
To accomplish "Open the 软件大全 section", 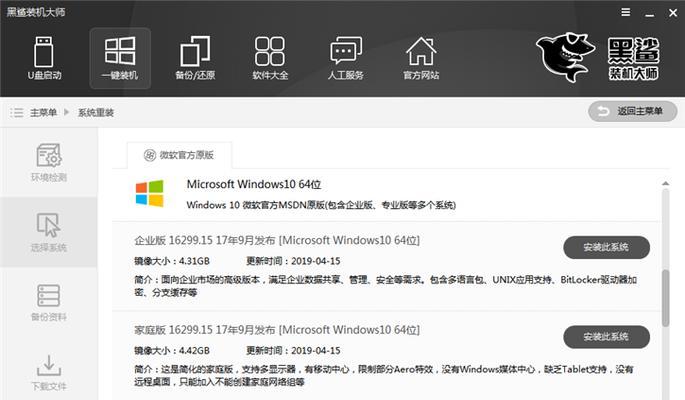I will click(270, 58).
